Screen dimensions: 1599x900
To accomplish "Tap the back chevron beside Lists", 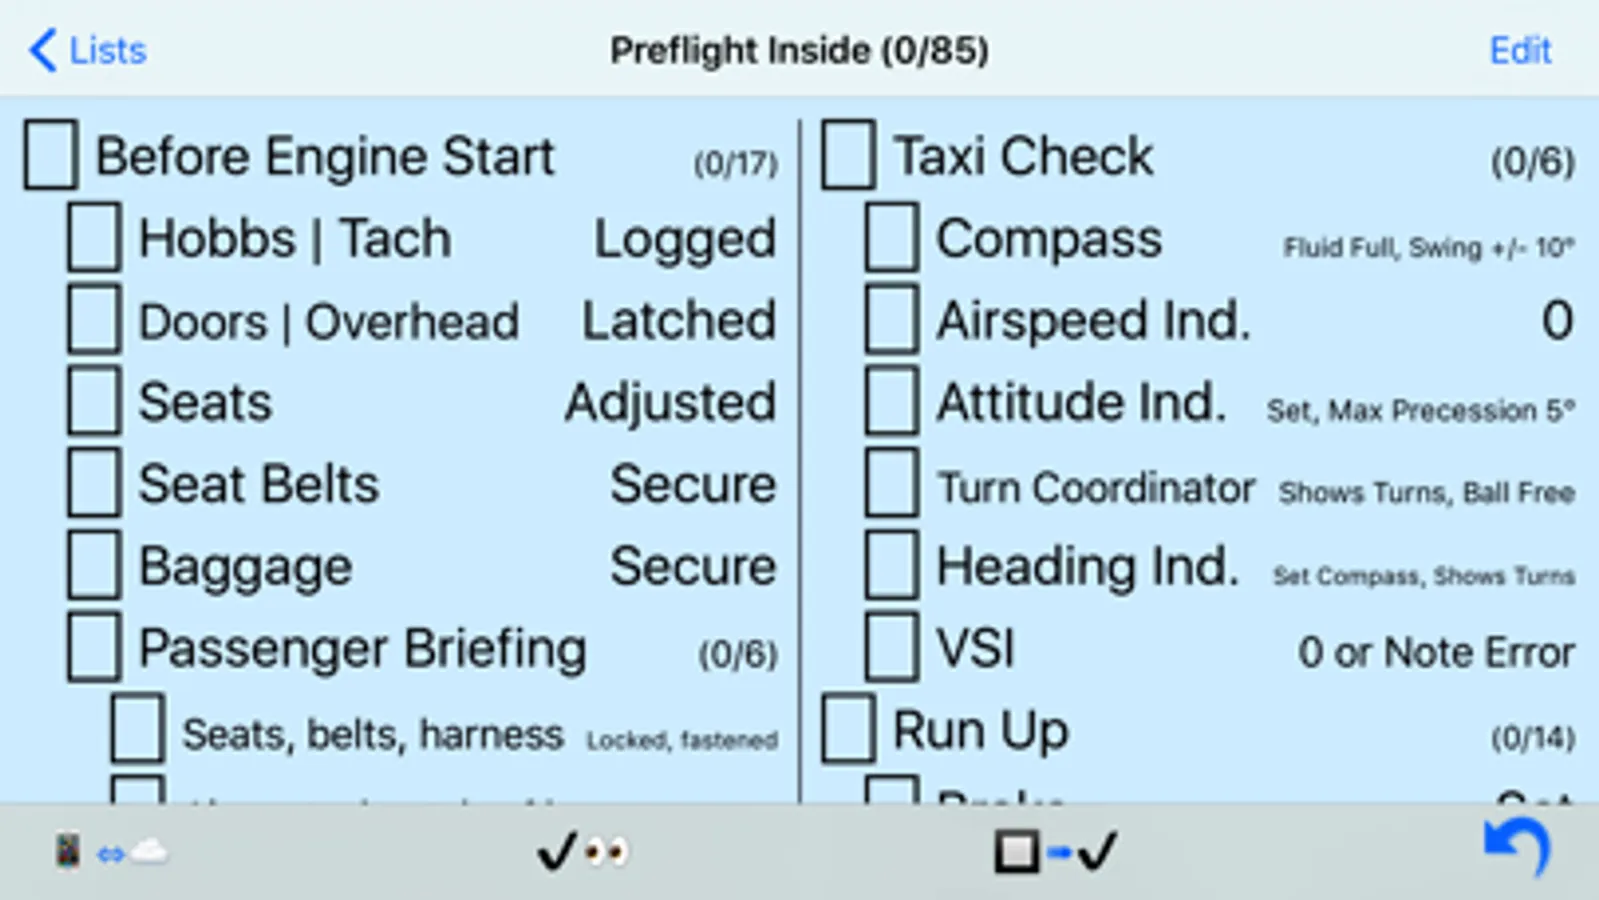I will 43,50.
